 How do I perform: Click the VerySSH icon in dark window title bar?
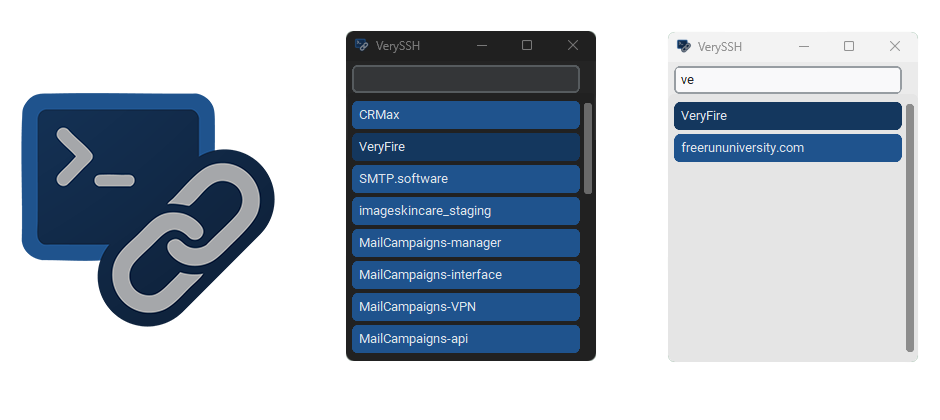(x=361, y=45)
